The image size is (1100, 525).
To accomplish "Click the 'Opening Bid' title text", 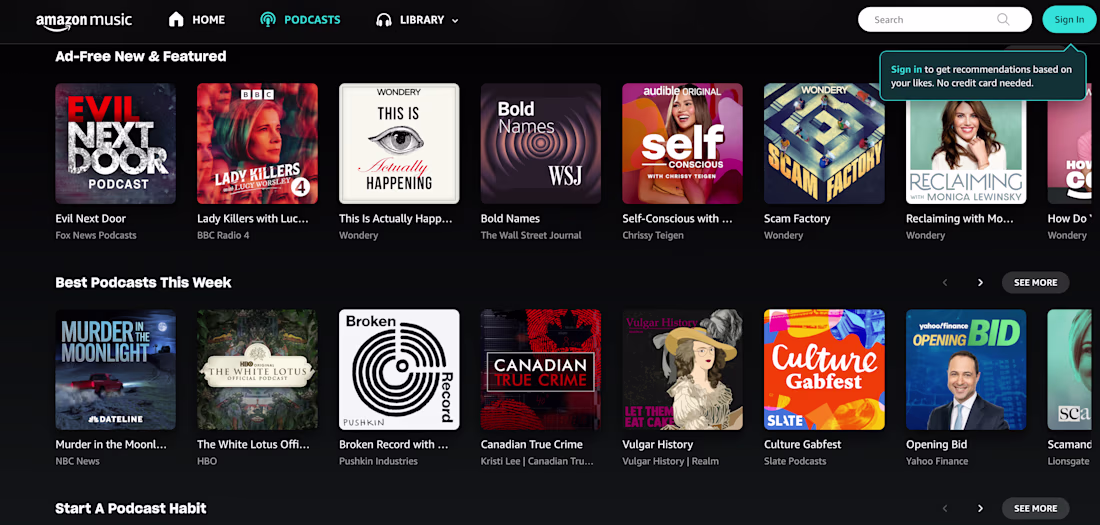I will click(x=937, y=445).
